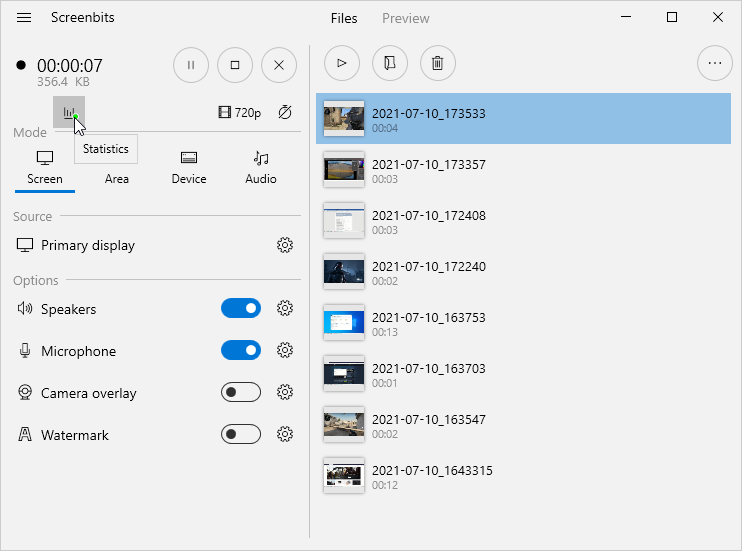Open the Statistics button
Viewport: 742px width, 551px height.
point(69,112)
